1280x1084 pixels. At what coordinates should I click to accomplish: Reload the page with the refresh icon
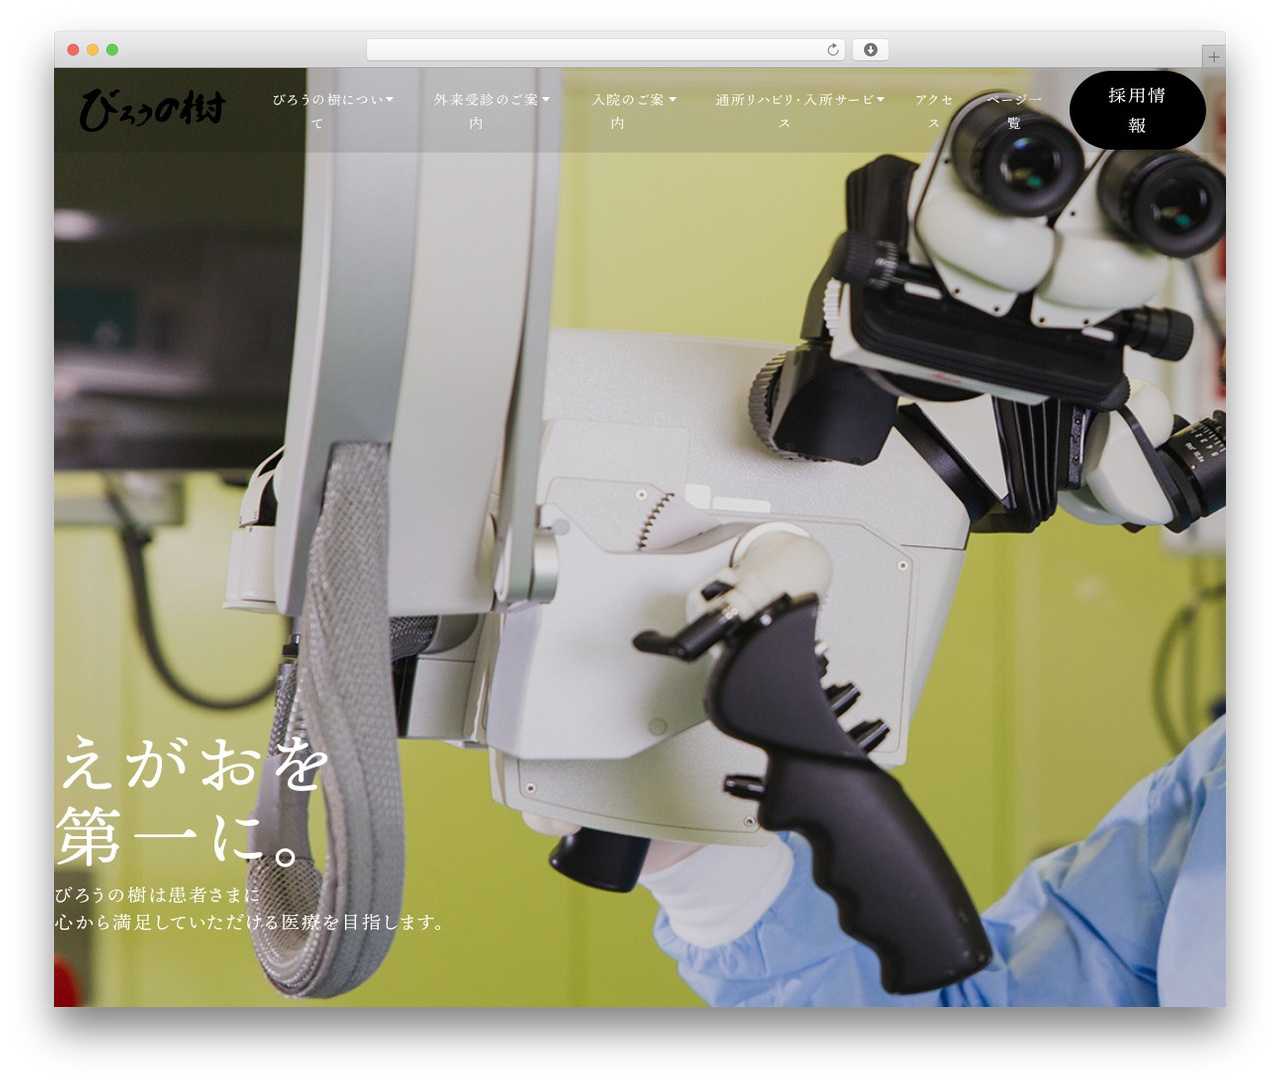click(833, 49)
